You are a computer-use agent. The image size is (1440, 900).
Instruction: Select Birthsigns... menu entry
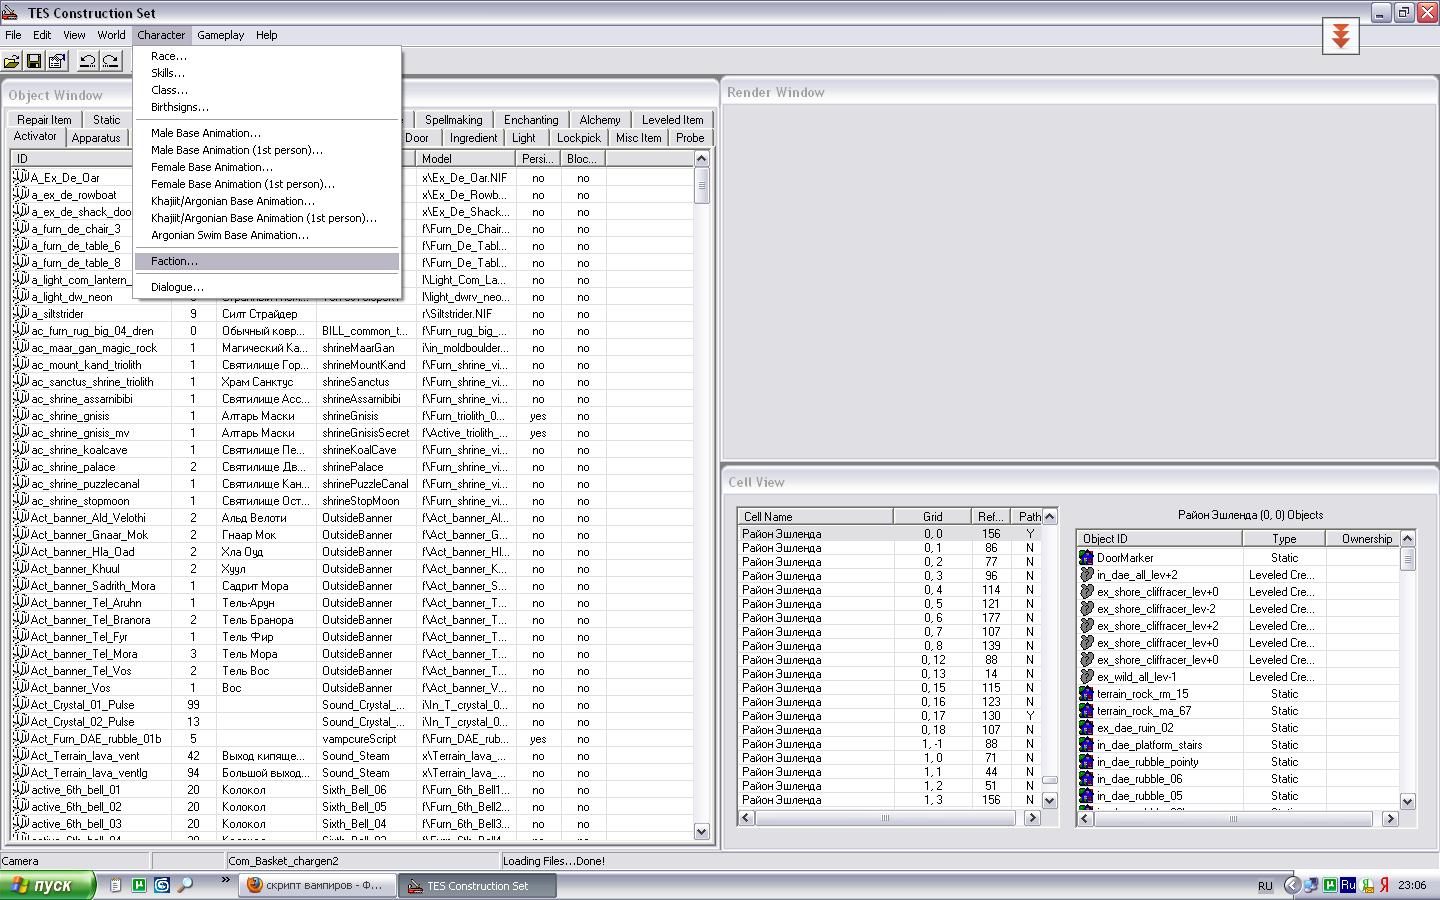point(267,107)
